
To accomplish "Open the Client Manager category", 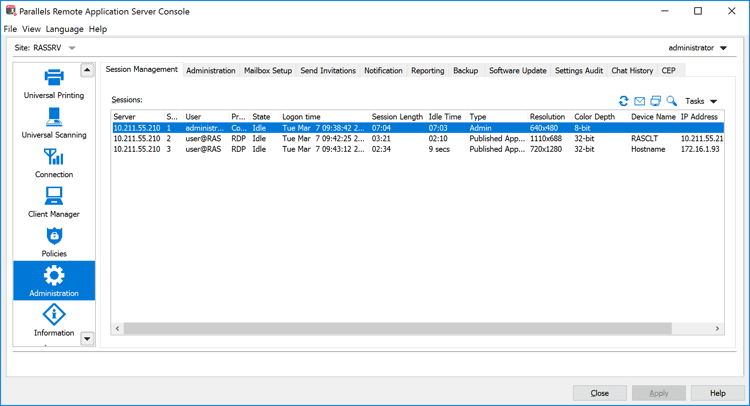I will pyautogui.click(x=54, y=202).
